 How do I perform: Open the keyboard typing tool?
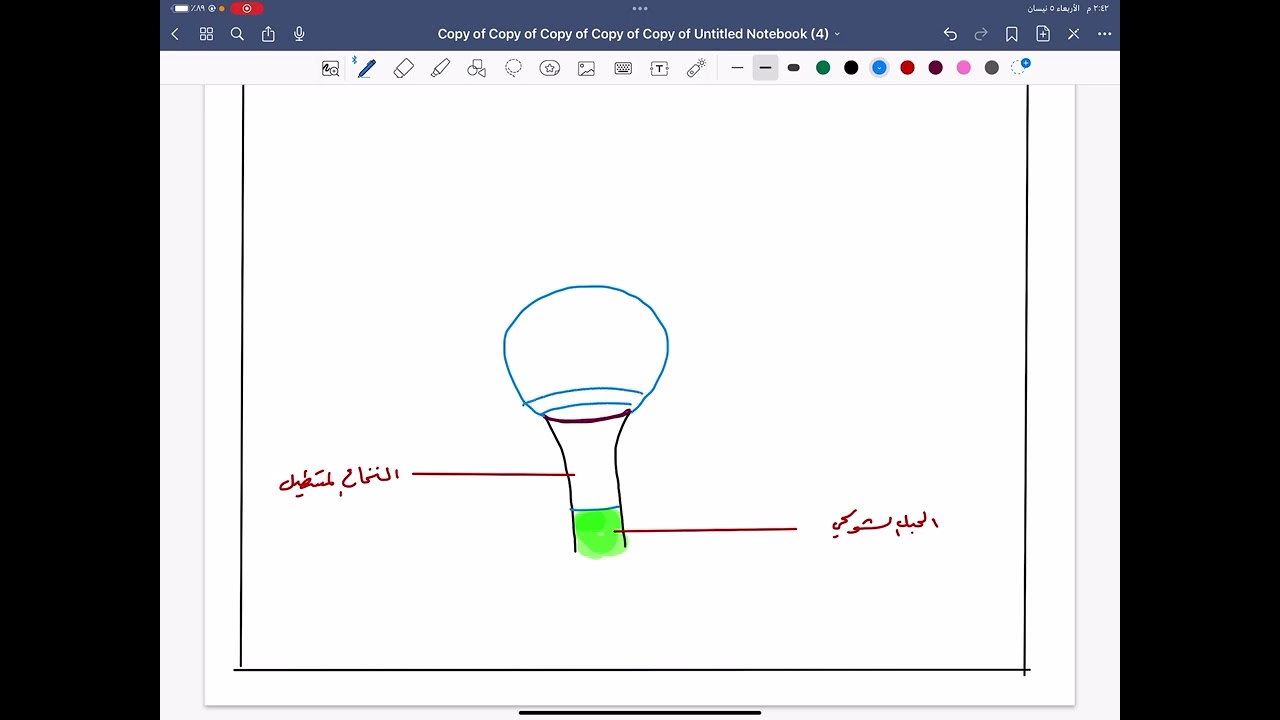623,68
